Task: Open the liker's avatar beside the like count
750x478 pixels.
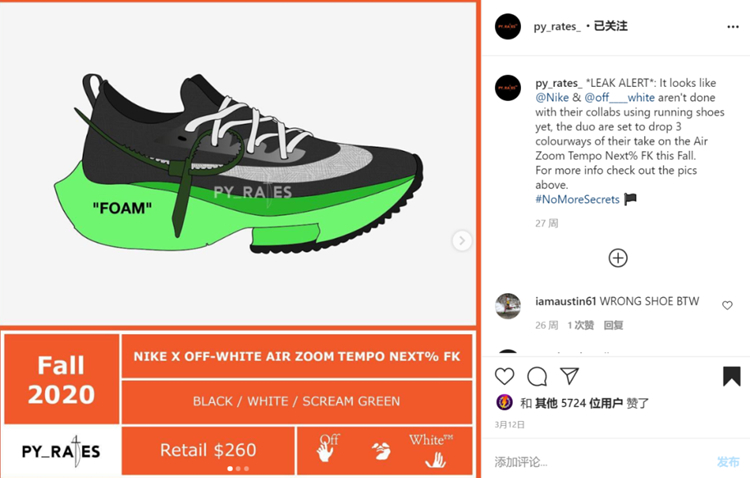Action: [x=505, y=402]
